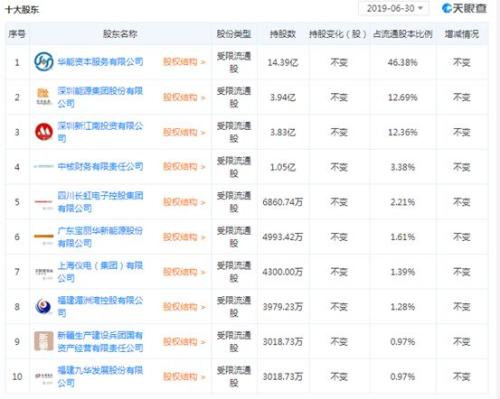The width and height of the screenshot is (500, 399).
Task: Click the 华能资本服务有限公司 logo icon
Action: pos(44,62)
